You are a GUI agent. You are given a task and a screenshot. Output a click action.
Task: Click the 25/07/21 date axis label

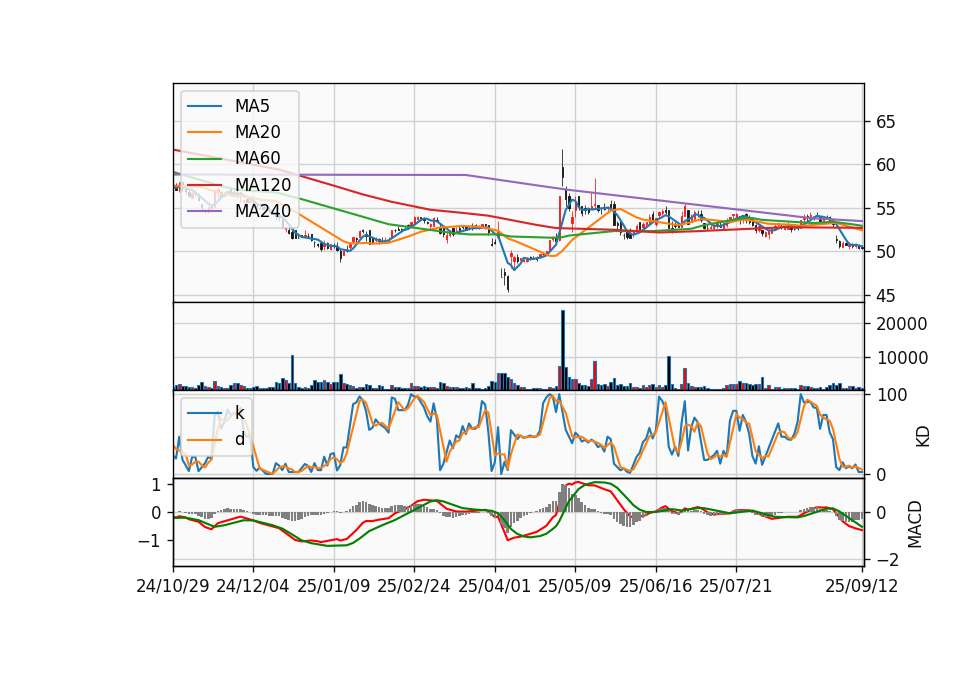pos(736,586)
